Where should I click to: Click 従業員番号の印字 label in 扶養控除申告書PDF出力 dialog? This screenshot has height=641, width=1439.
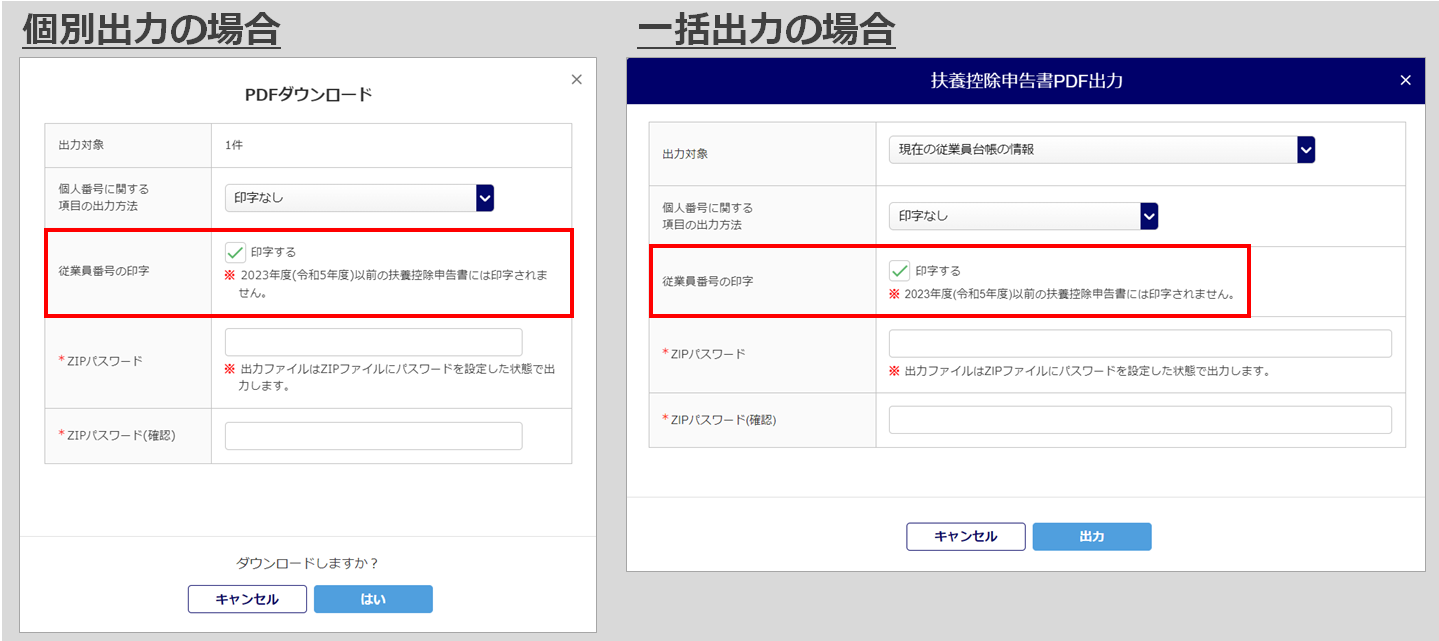(708, 281)
